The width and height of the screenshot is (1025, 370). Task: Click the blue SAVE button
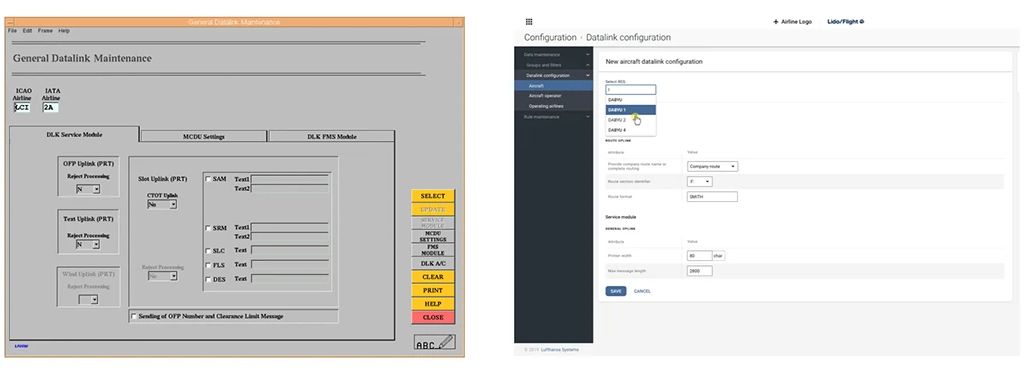(616, 291)
